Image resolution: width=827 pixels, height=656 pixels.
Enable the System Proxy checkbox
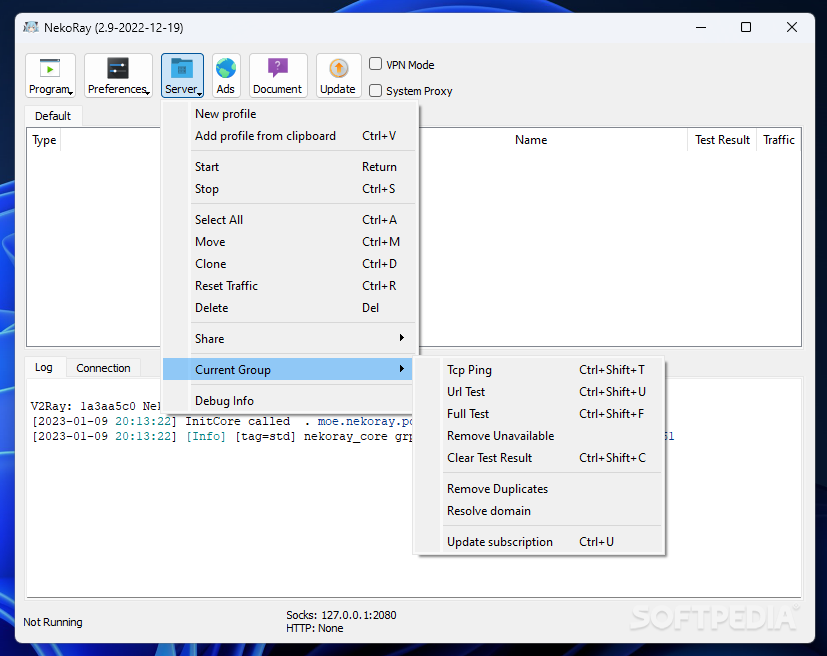click(375, 91)
